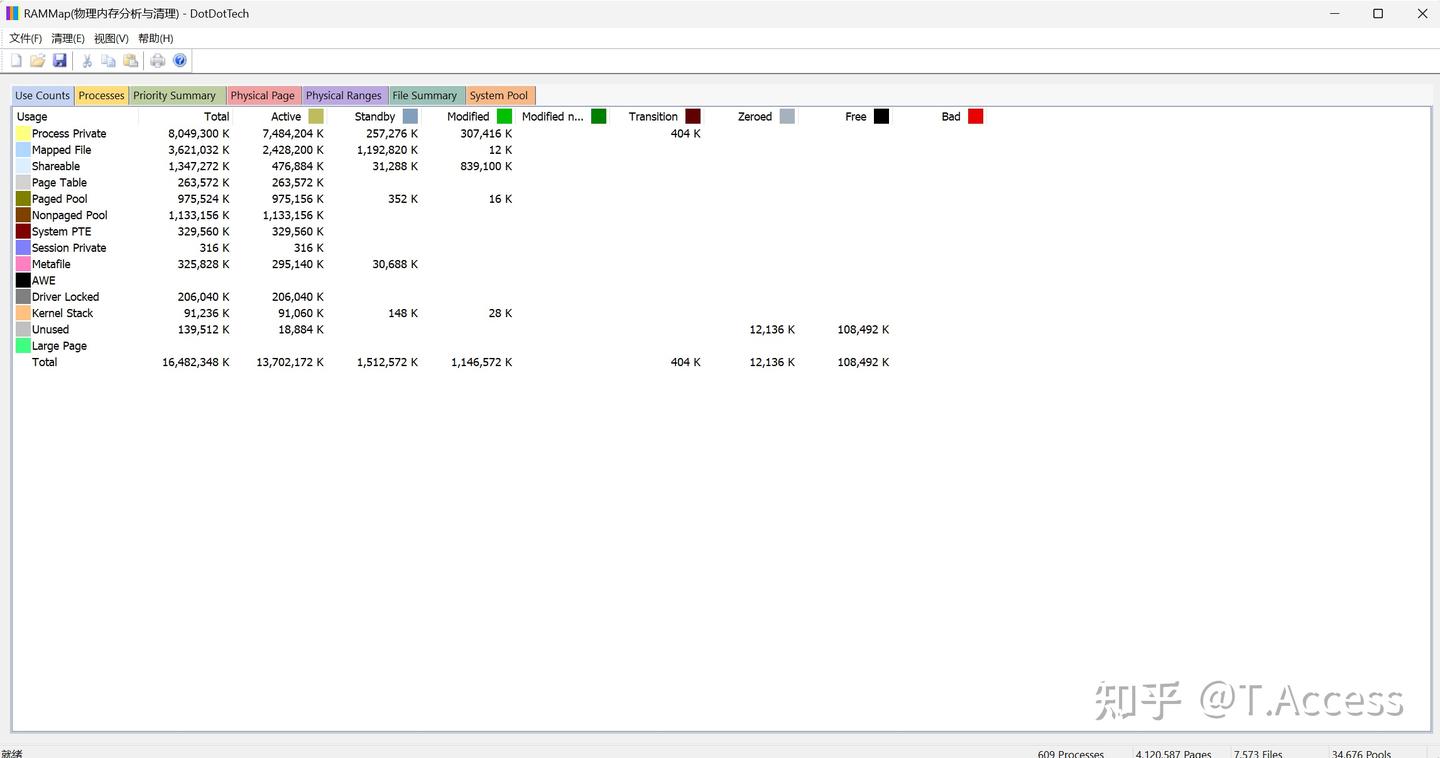Click the red Bad color swatch
Image resolution: width=1440 pixels, height=758 pixels.
(x=975, y=117)
